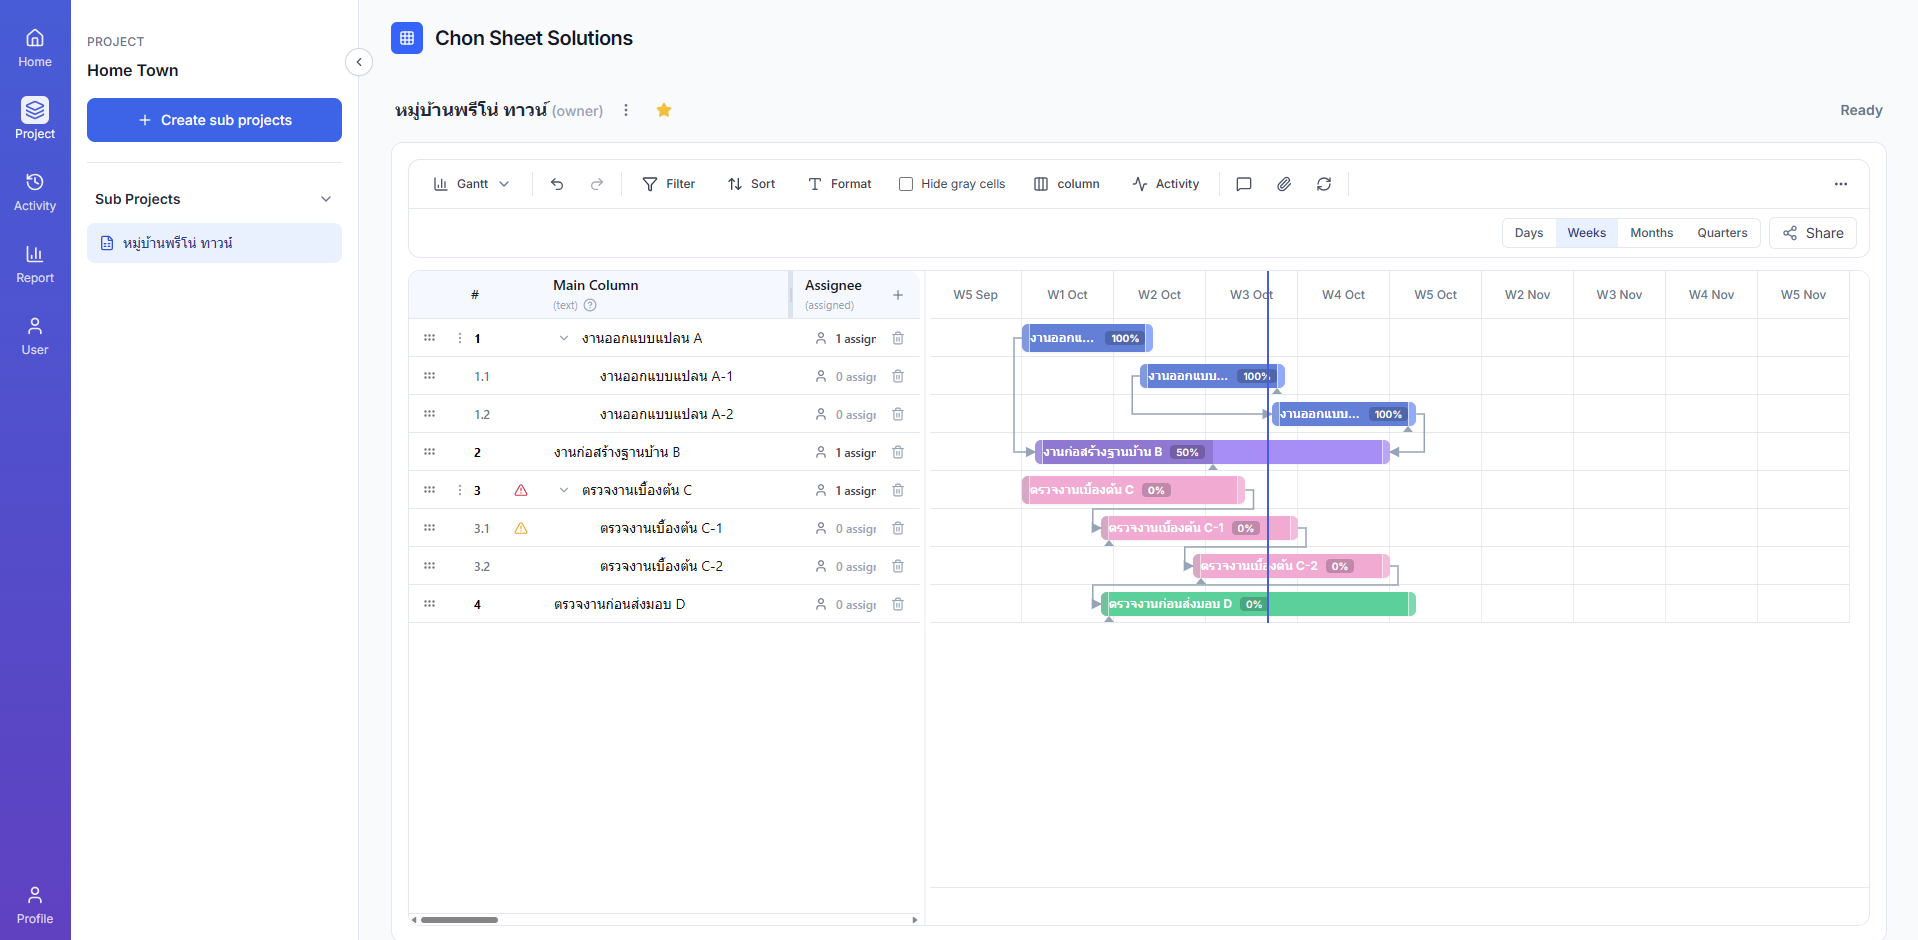This screenshot has width=1918, height=940.
Task: Open the project title kebab menu
Action: click(x=626, y=110)
